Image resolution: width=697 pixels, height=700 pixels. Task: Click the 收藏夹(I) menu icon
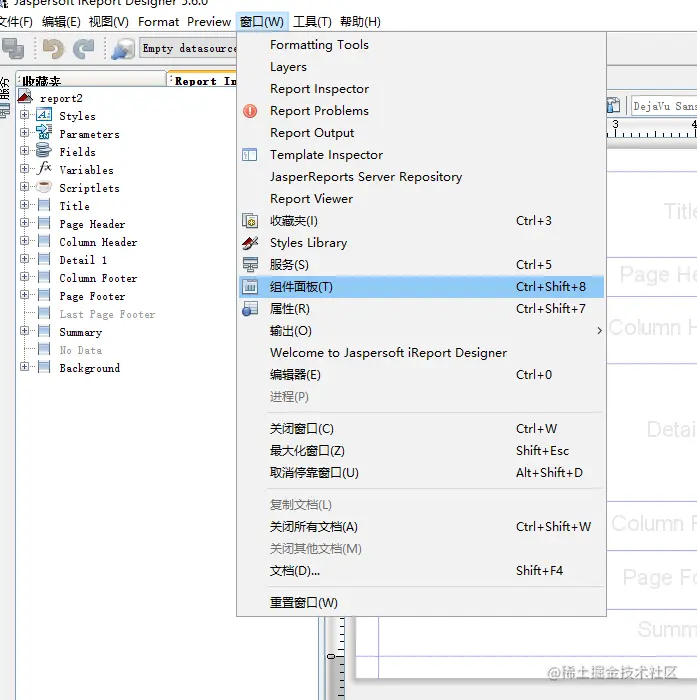[x=250, y=221]
